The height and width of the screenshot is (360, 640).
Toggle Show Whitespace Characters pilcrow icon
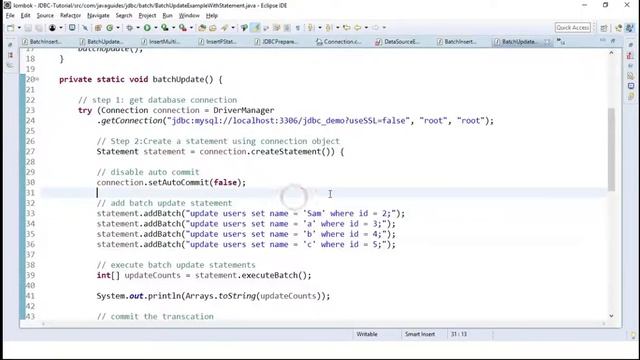pyautogui.click(x=298, y=28)
